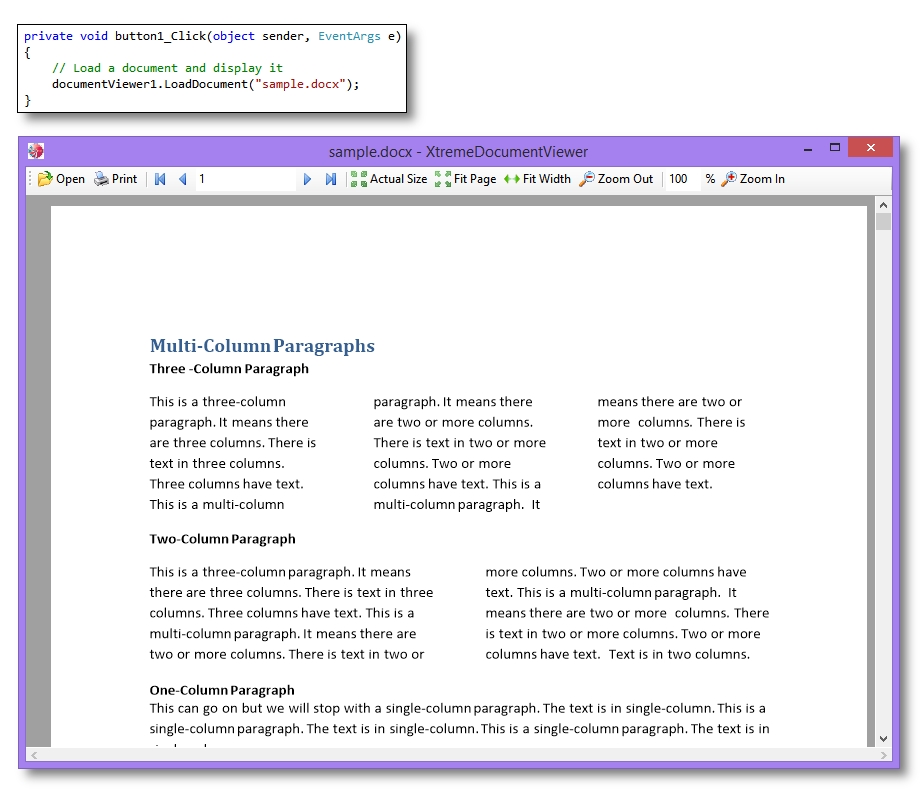Click the Print label in the toolbar

click(x=124, y=179)
